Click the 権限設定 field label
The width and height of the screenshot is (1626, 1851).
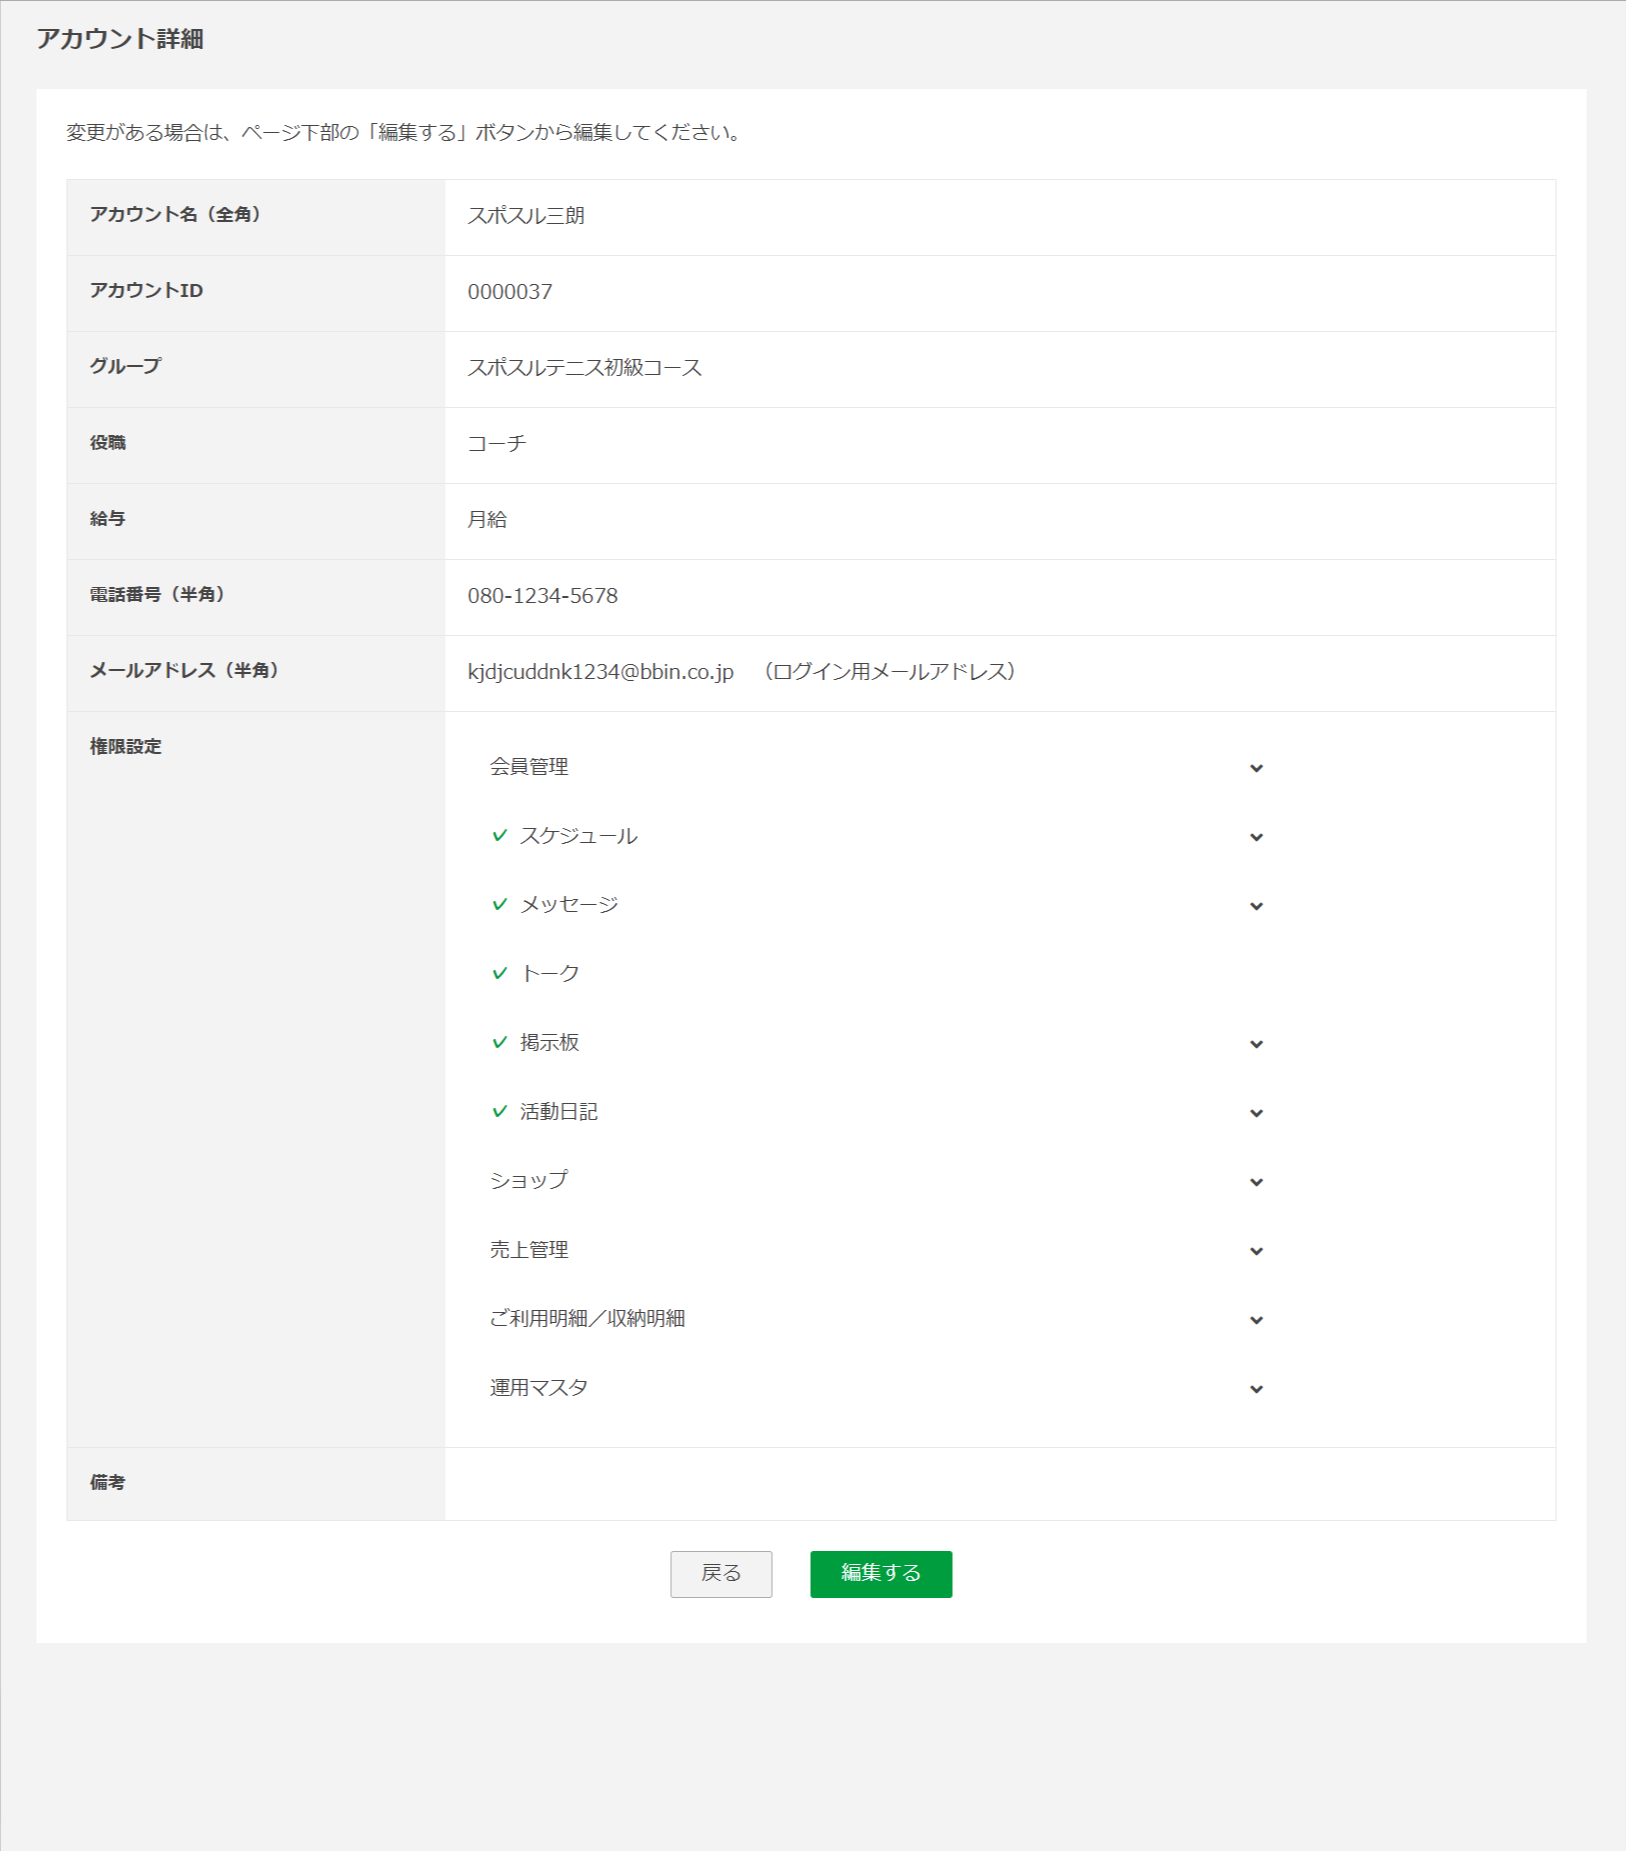coord(125,746)
